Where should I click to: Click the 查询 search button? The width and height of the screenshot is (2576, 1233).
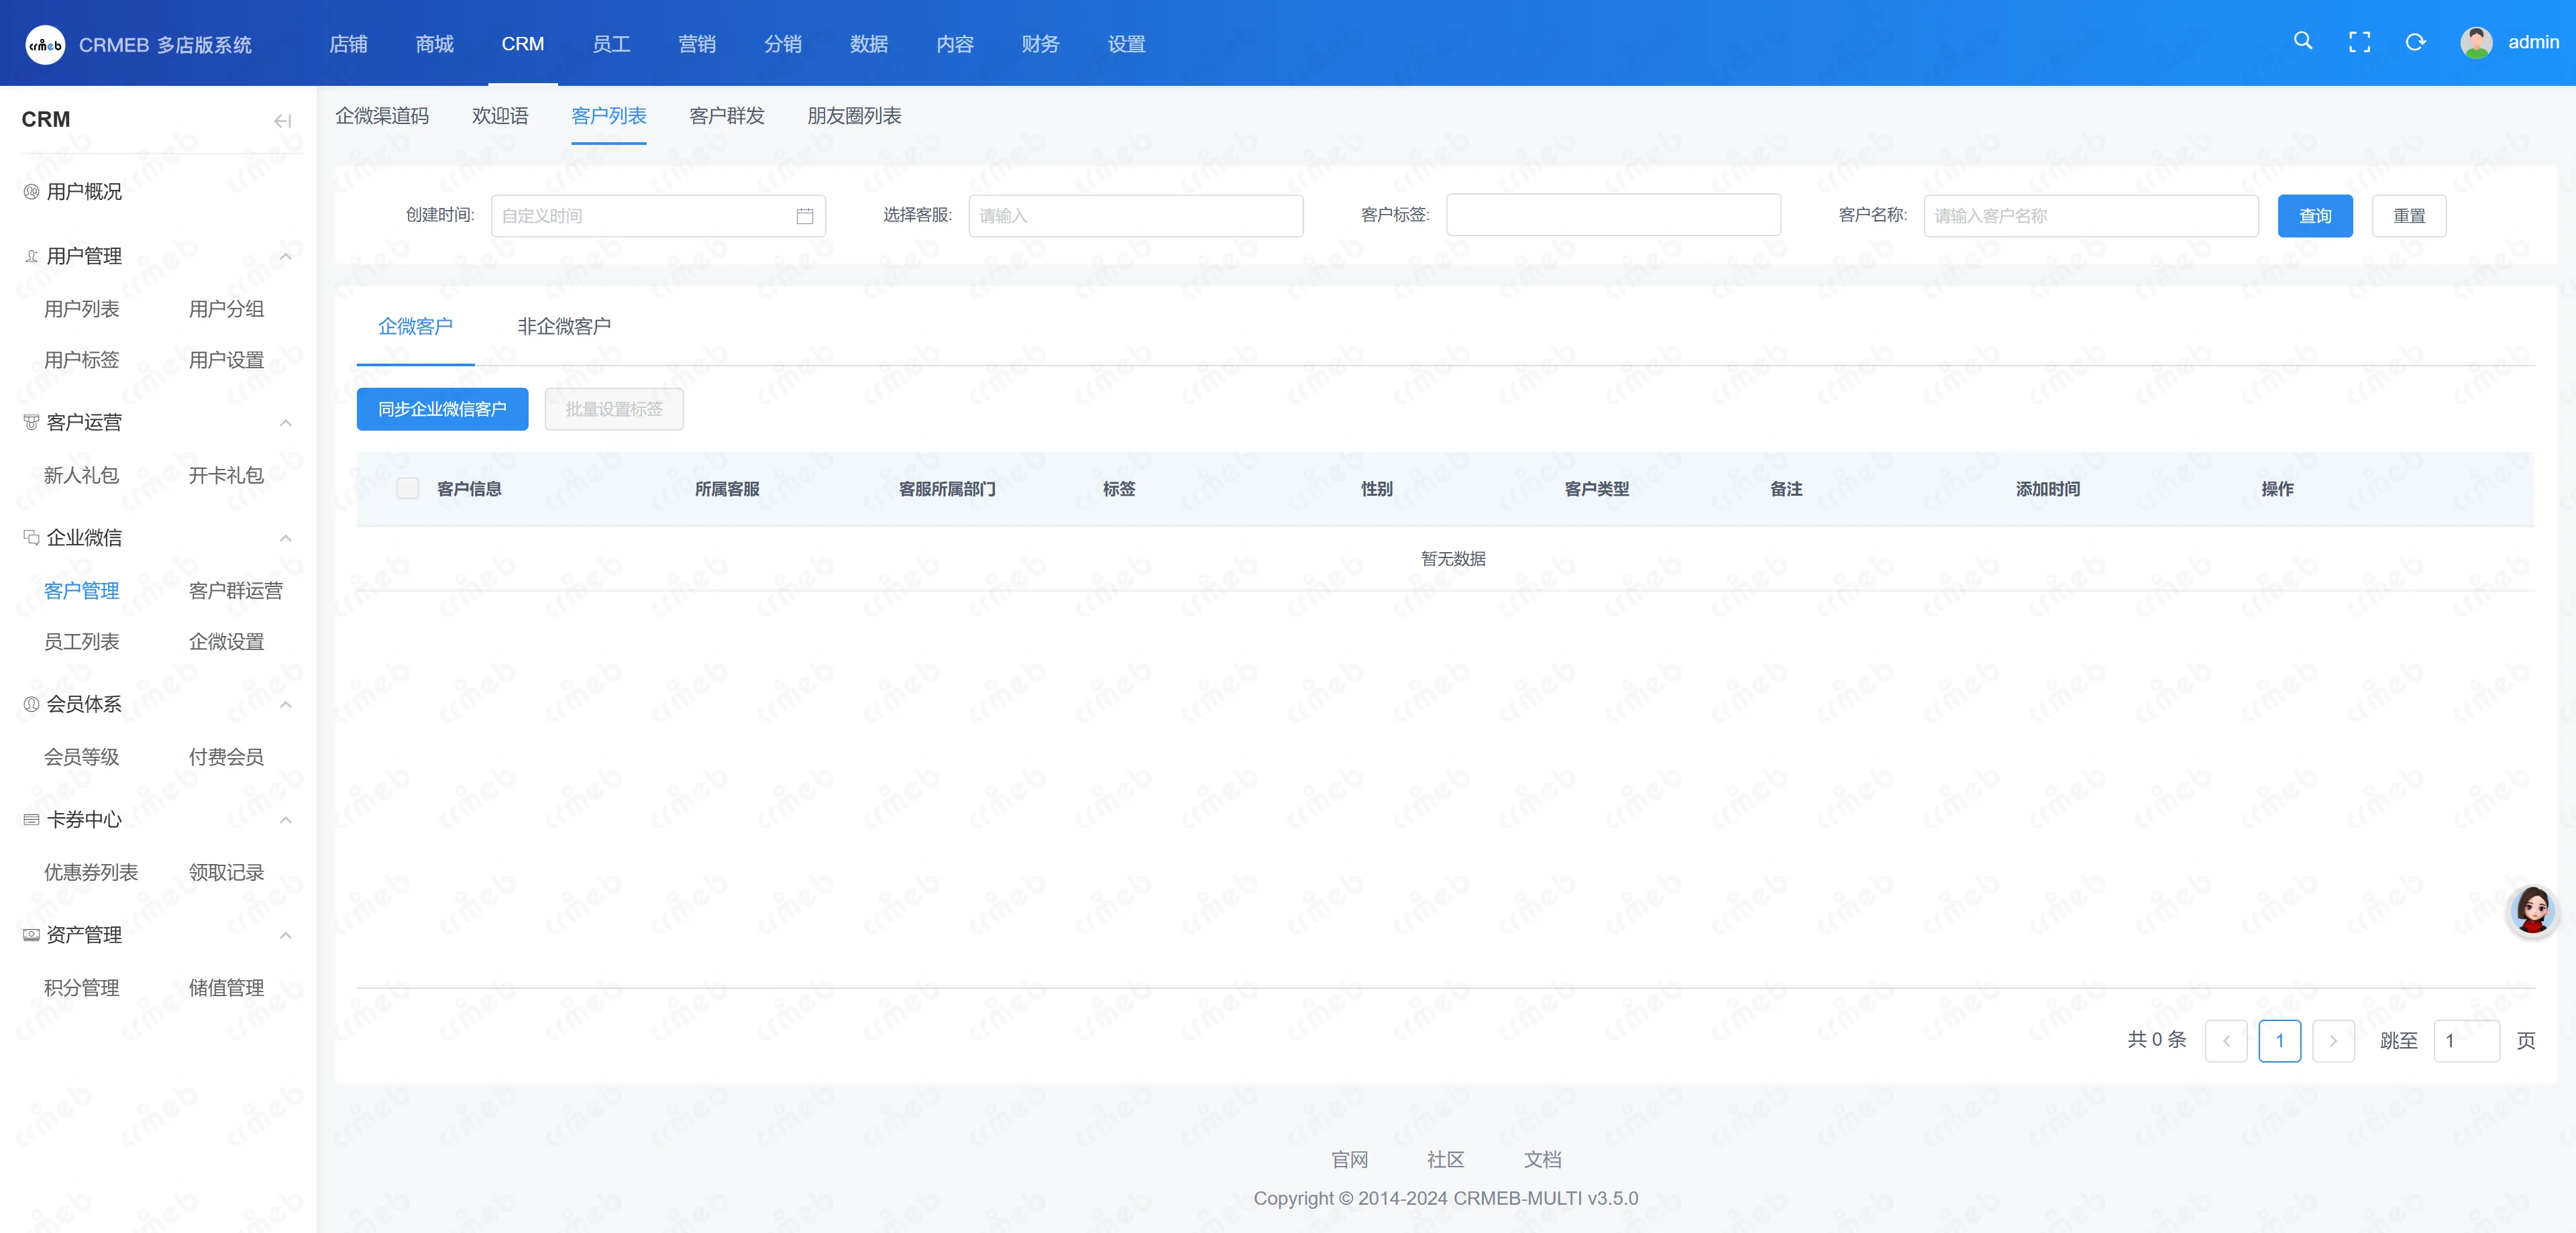pos(2315,216)
